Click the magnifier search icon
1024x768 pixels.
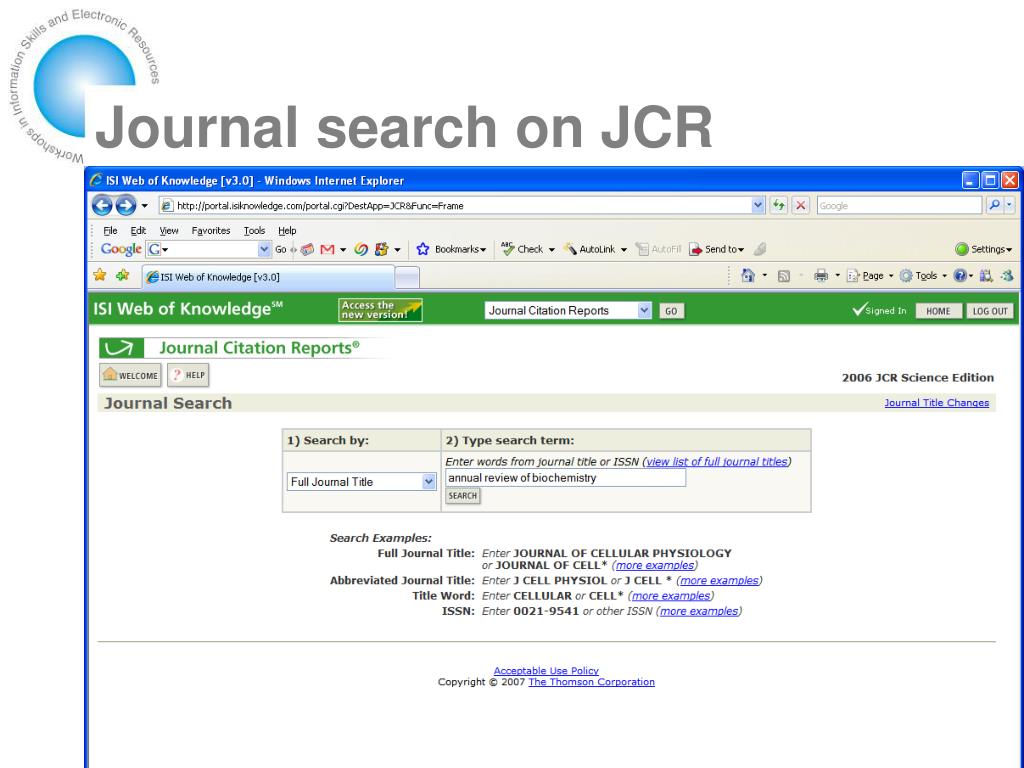994,205
